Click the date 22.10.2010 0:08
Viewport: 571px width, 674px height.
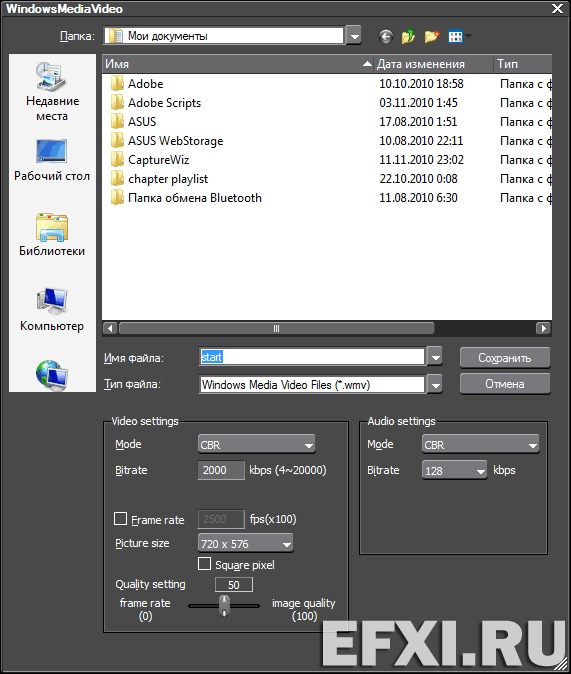(x=418, y=178)
